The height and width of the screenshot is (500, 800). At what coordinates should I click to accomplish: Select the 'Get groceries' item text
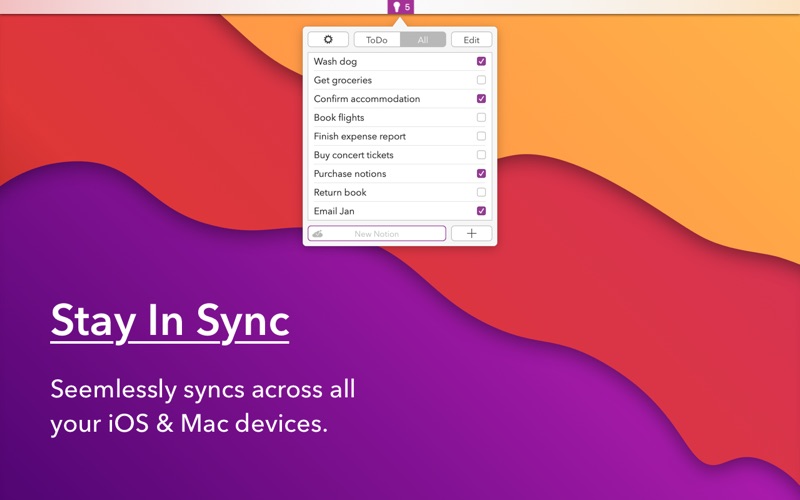pyautogui.click(x=343, y=80)
